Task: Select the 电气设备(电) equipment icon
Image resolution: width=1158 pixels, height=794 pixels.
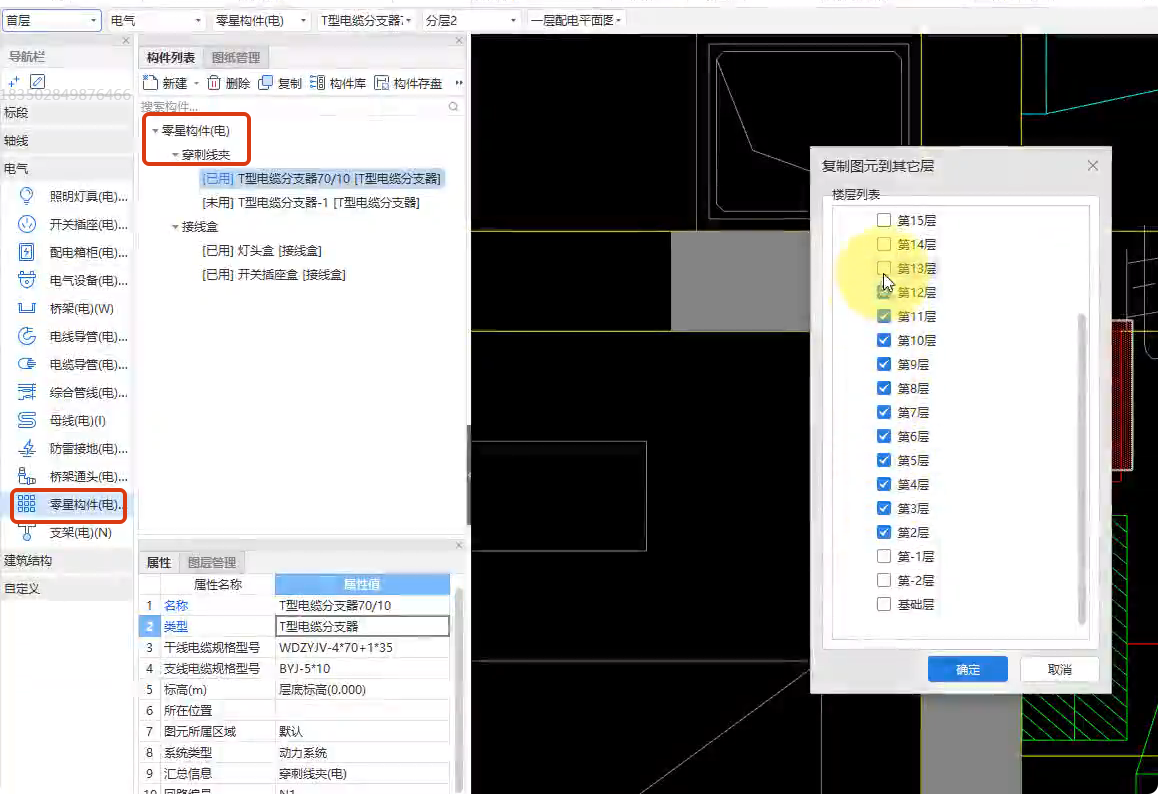Action: (27, 280)
